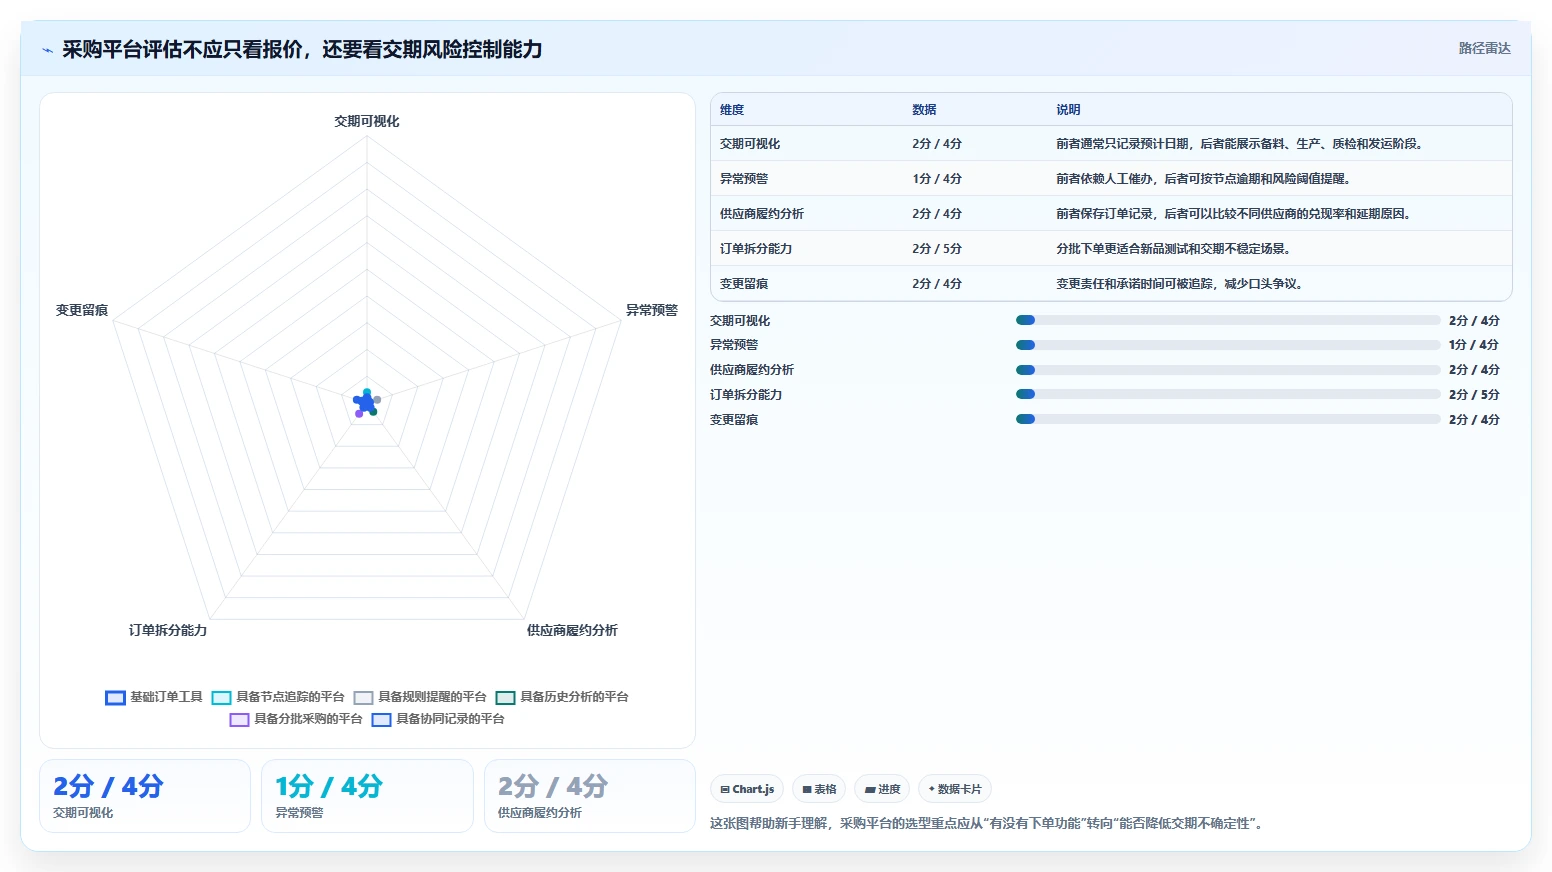Click the 2分 / 5分 value in the table
This screenshot has width=1552, height=872.
(x=937, y=249)
